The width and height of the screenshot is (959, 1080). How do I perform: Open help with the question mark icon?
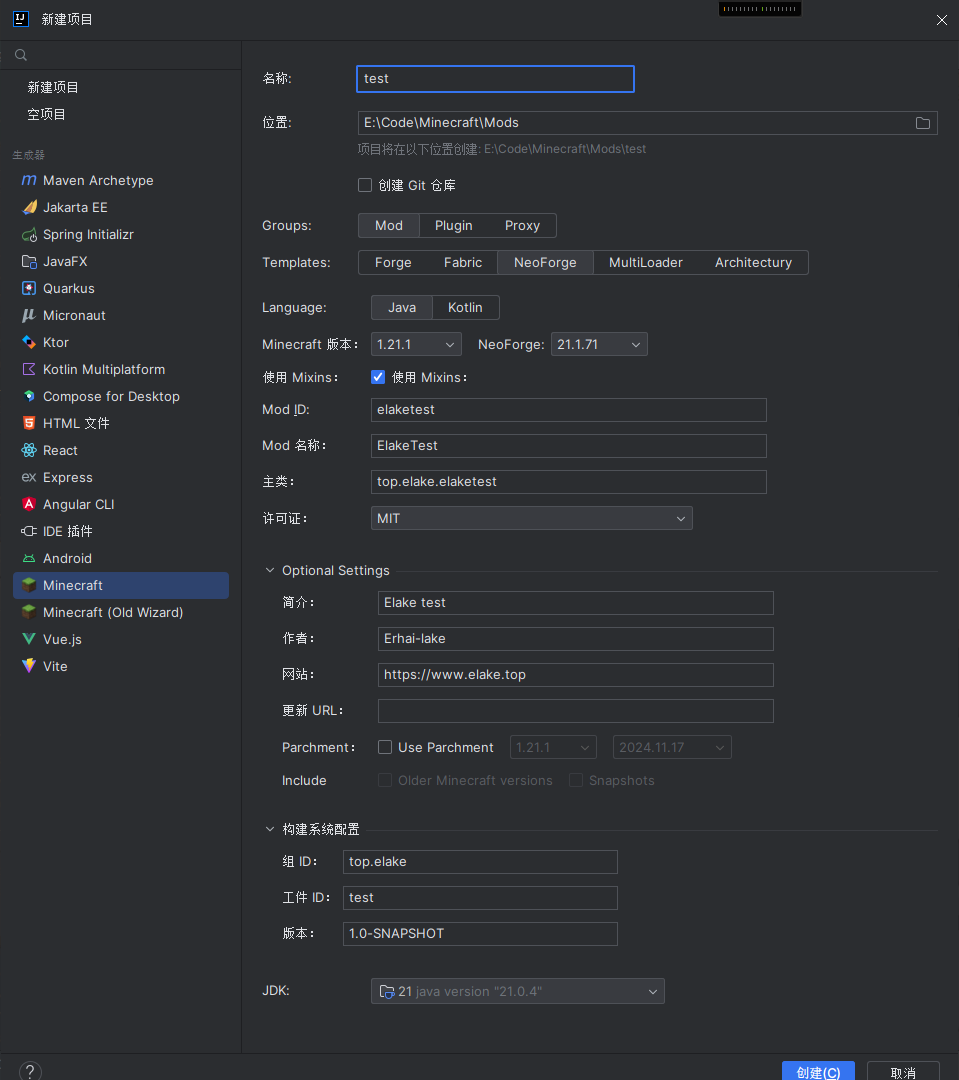pos(30,1071)
